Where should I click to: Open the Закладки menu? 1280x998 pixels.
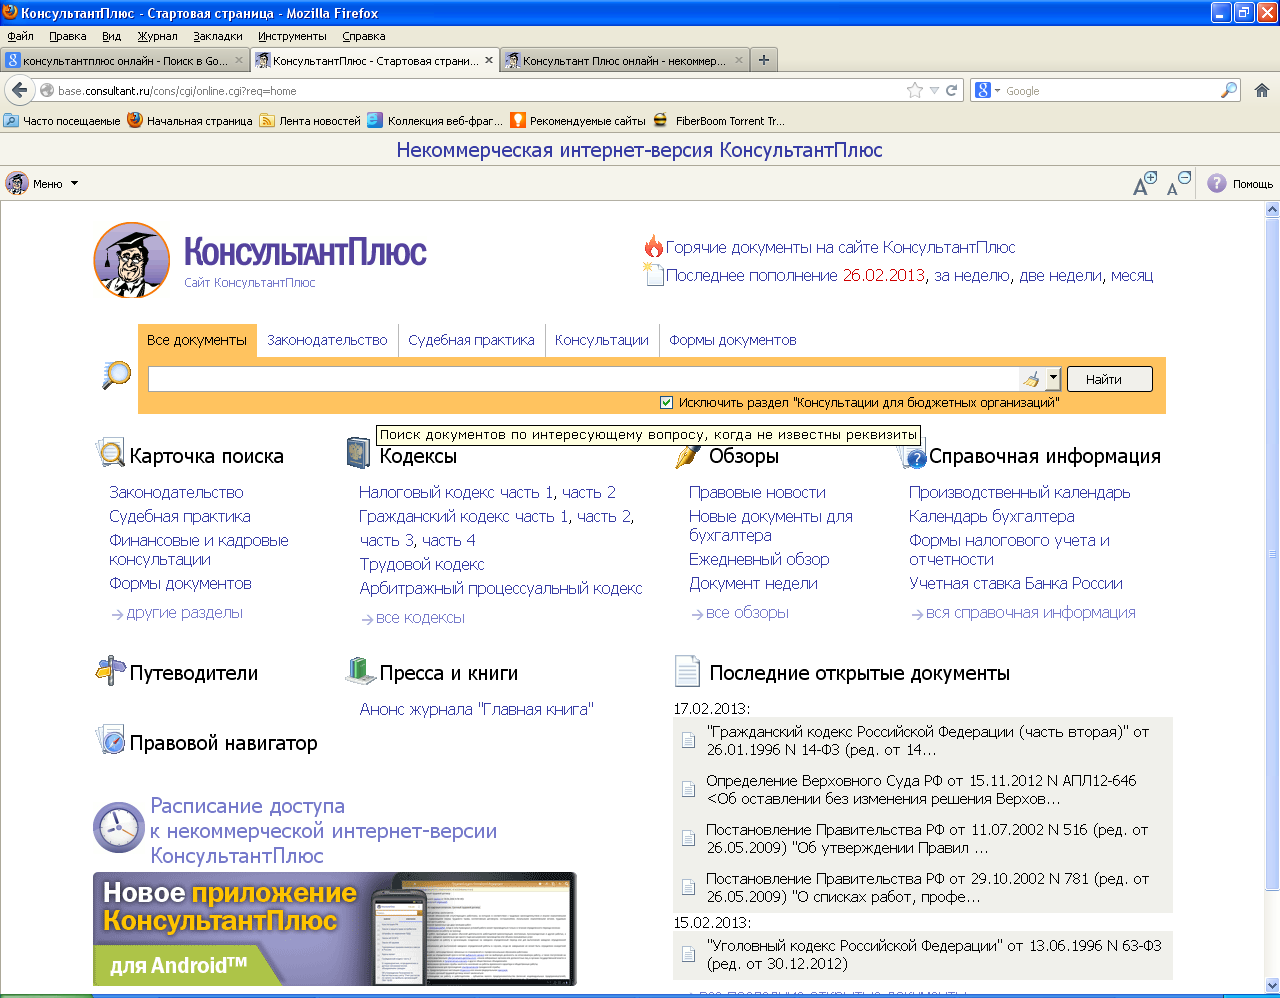[218, 36]
